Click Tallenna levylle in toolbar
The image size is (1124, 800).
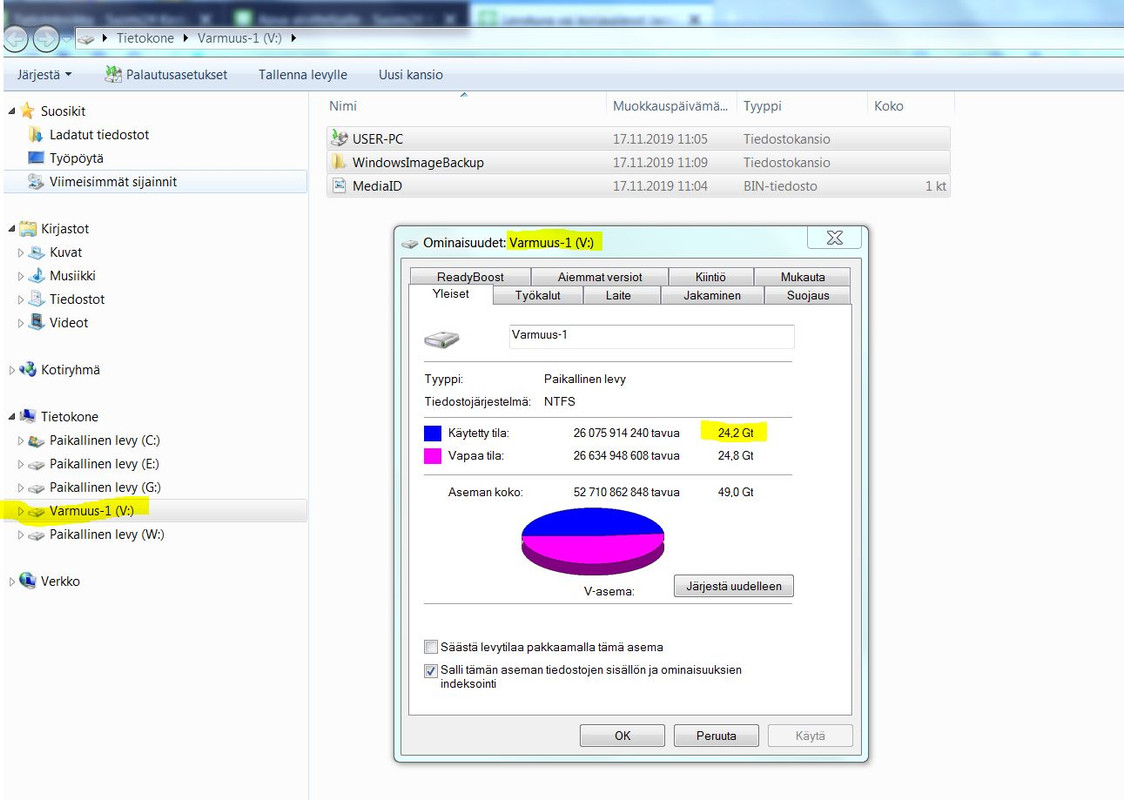click(303, 75)
